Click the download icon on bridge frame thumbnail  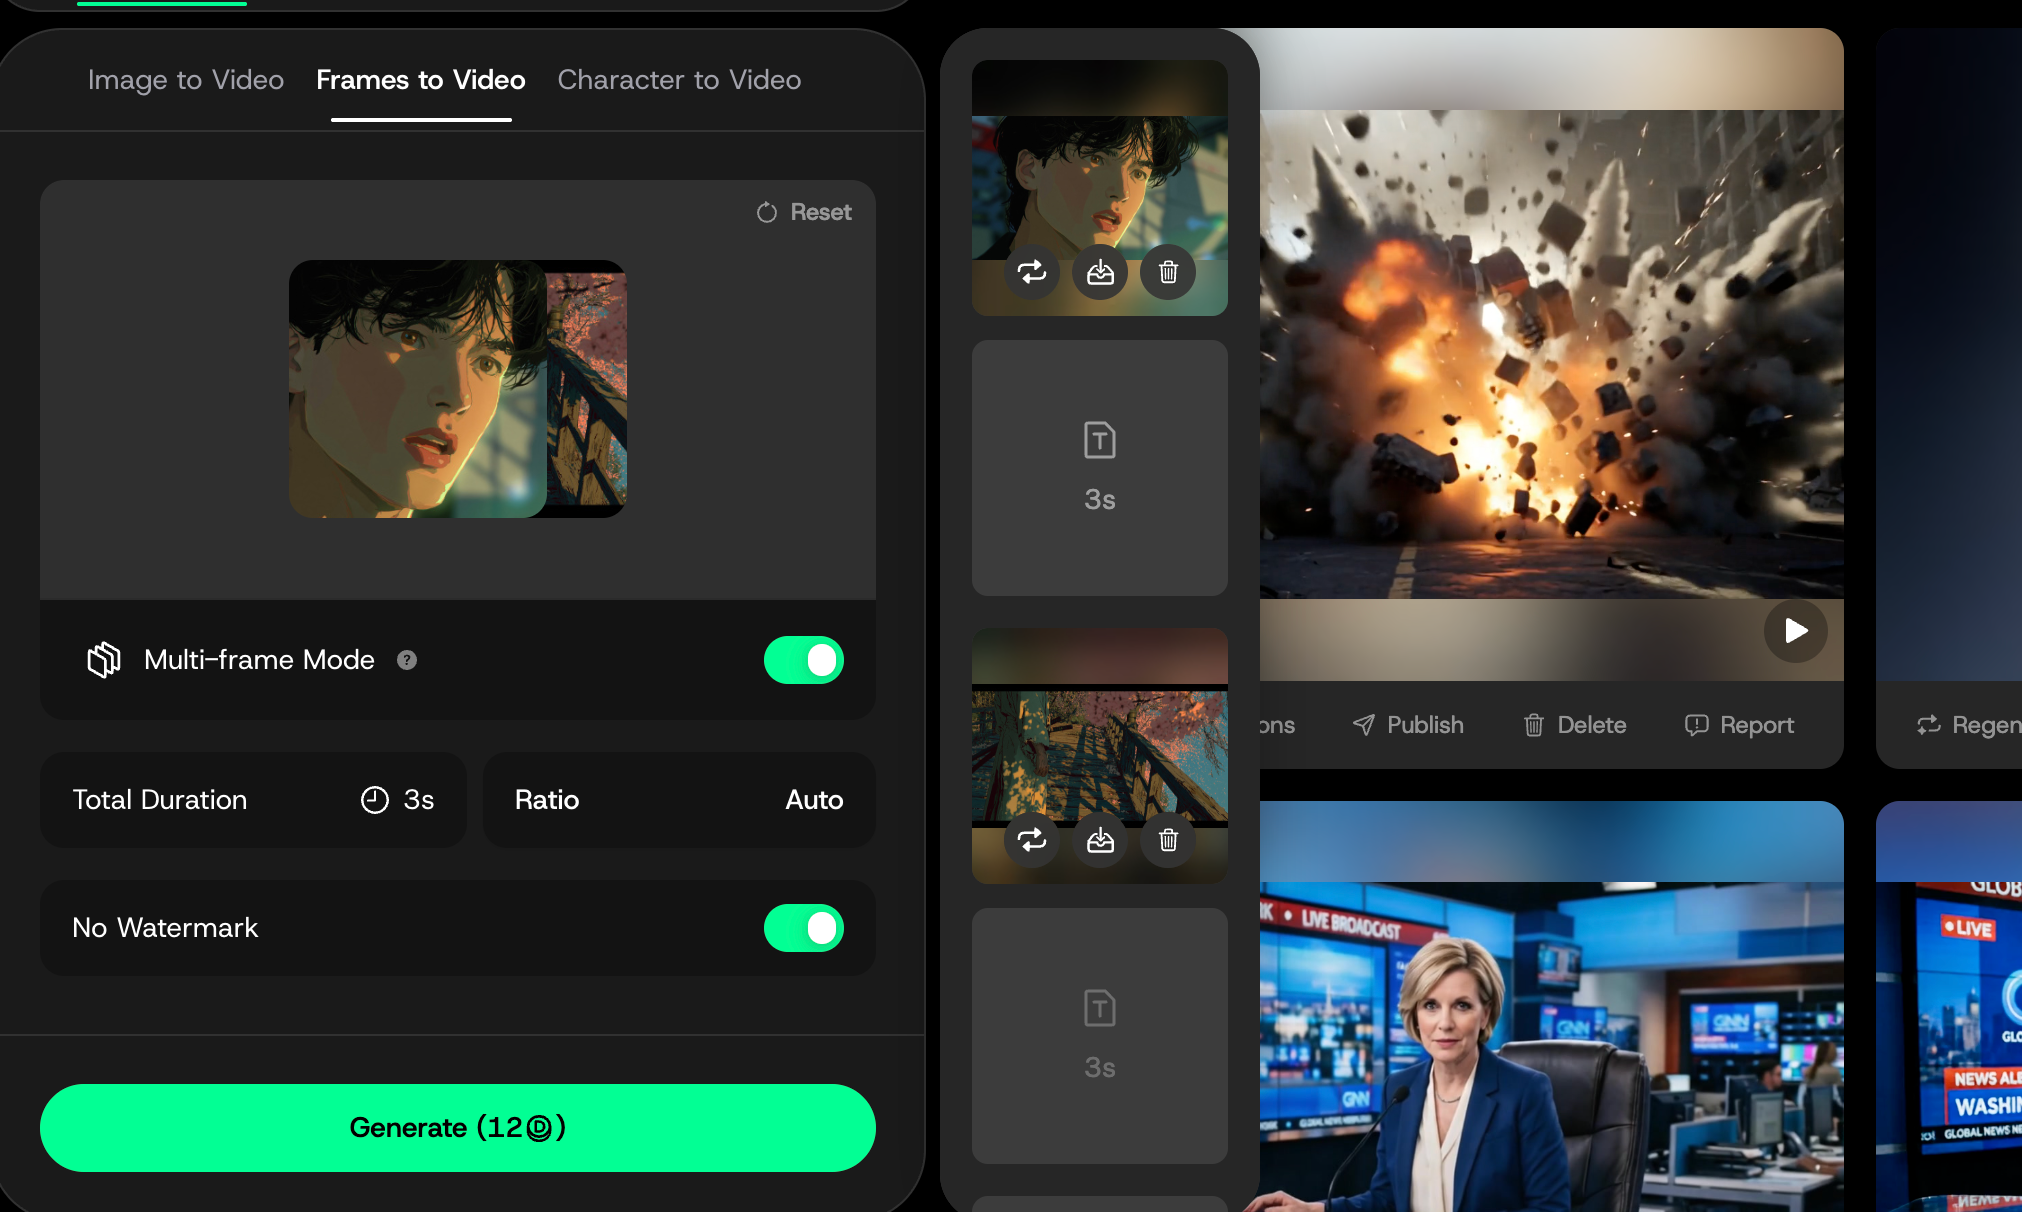(x=1100, y=840)
